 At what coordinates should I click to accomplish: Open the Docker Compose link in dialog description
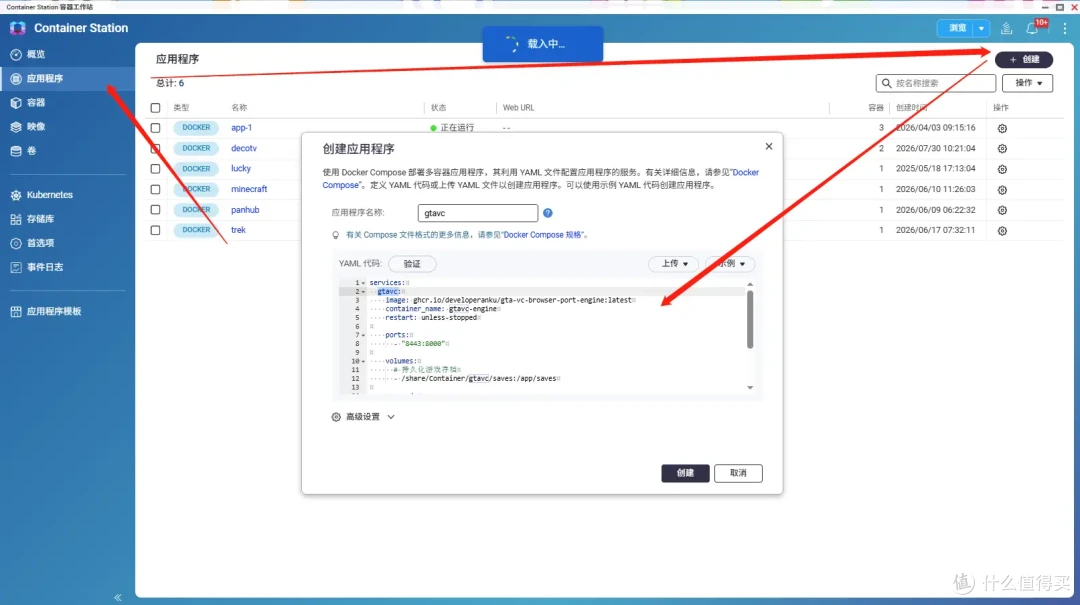pos(746,172)
